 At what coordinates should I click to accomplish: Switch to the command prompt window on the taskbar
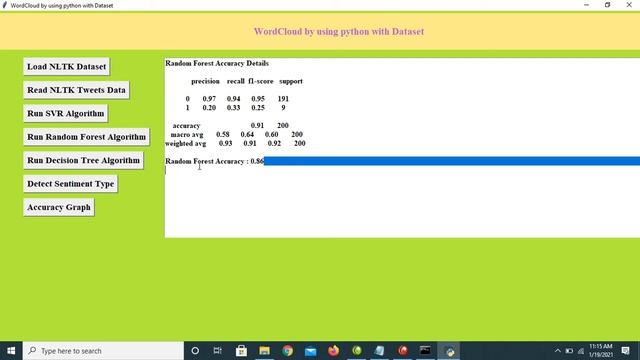pyautogui.click(x=425, y=351)
